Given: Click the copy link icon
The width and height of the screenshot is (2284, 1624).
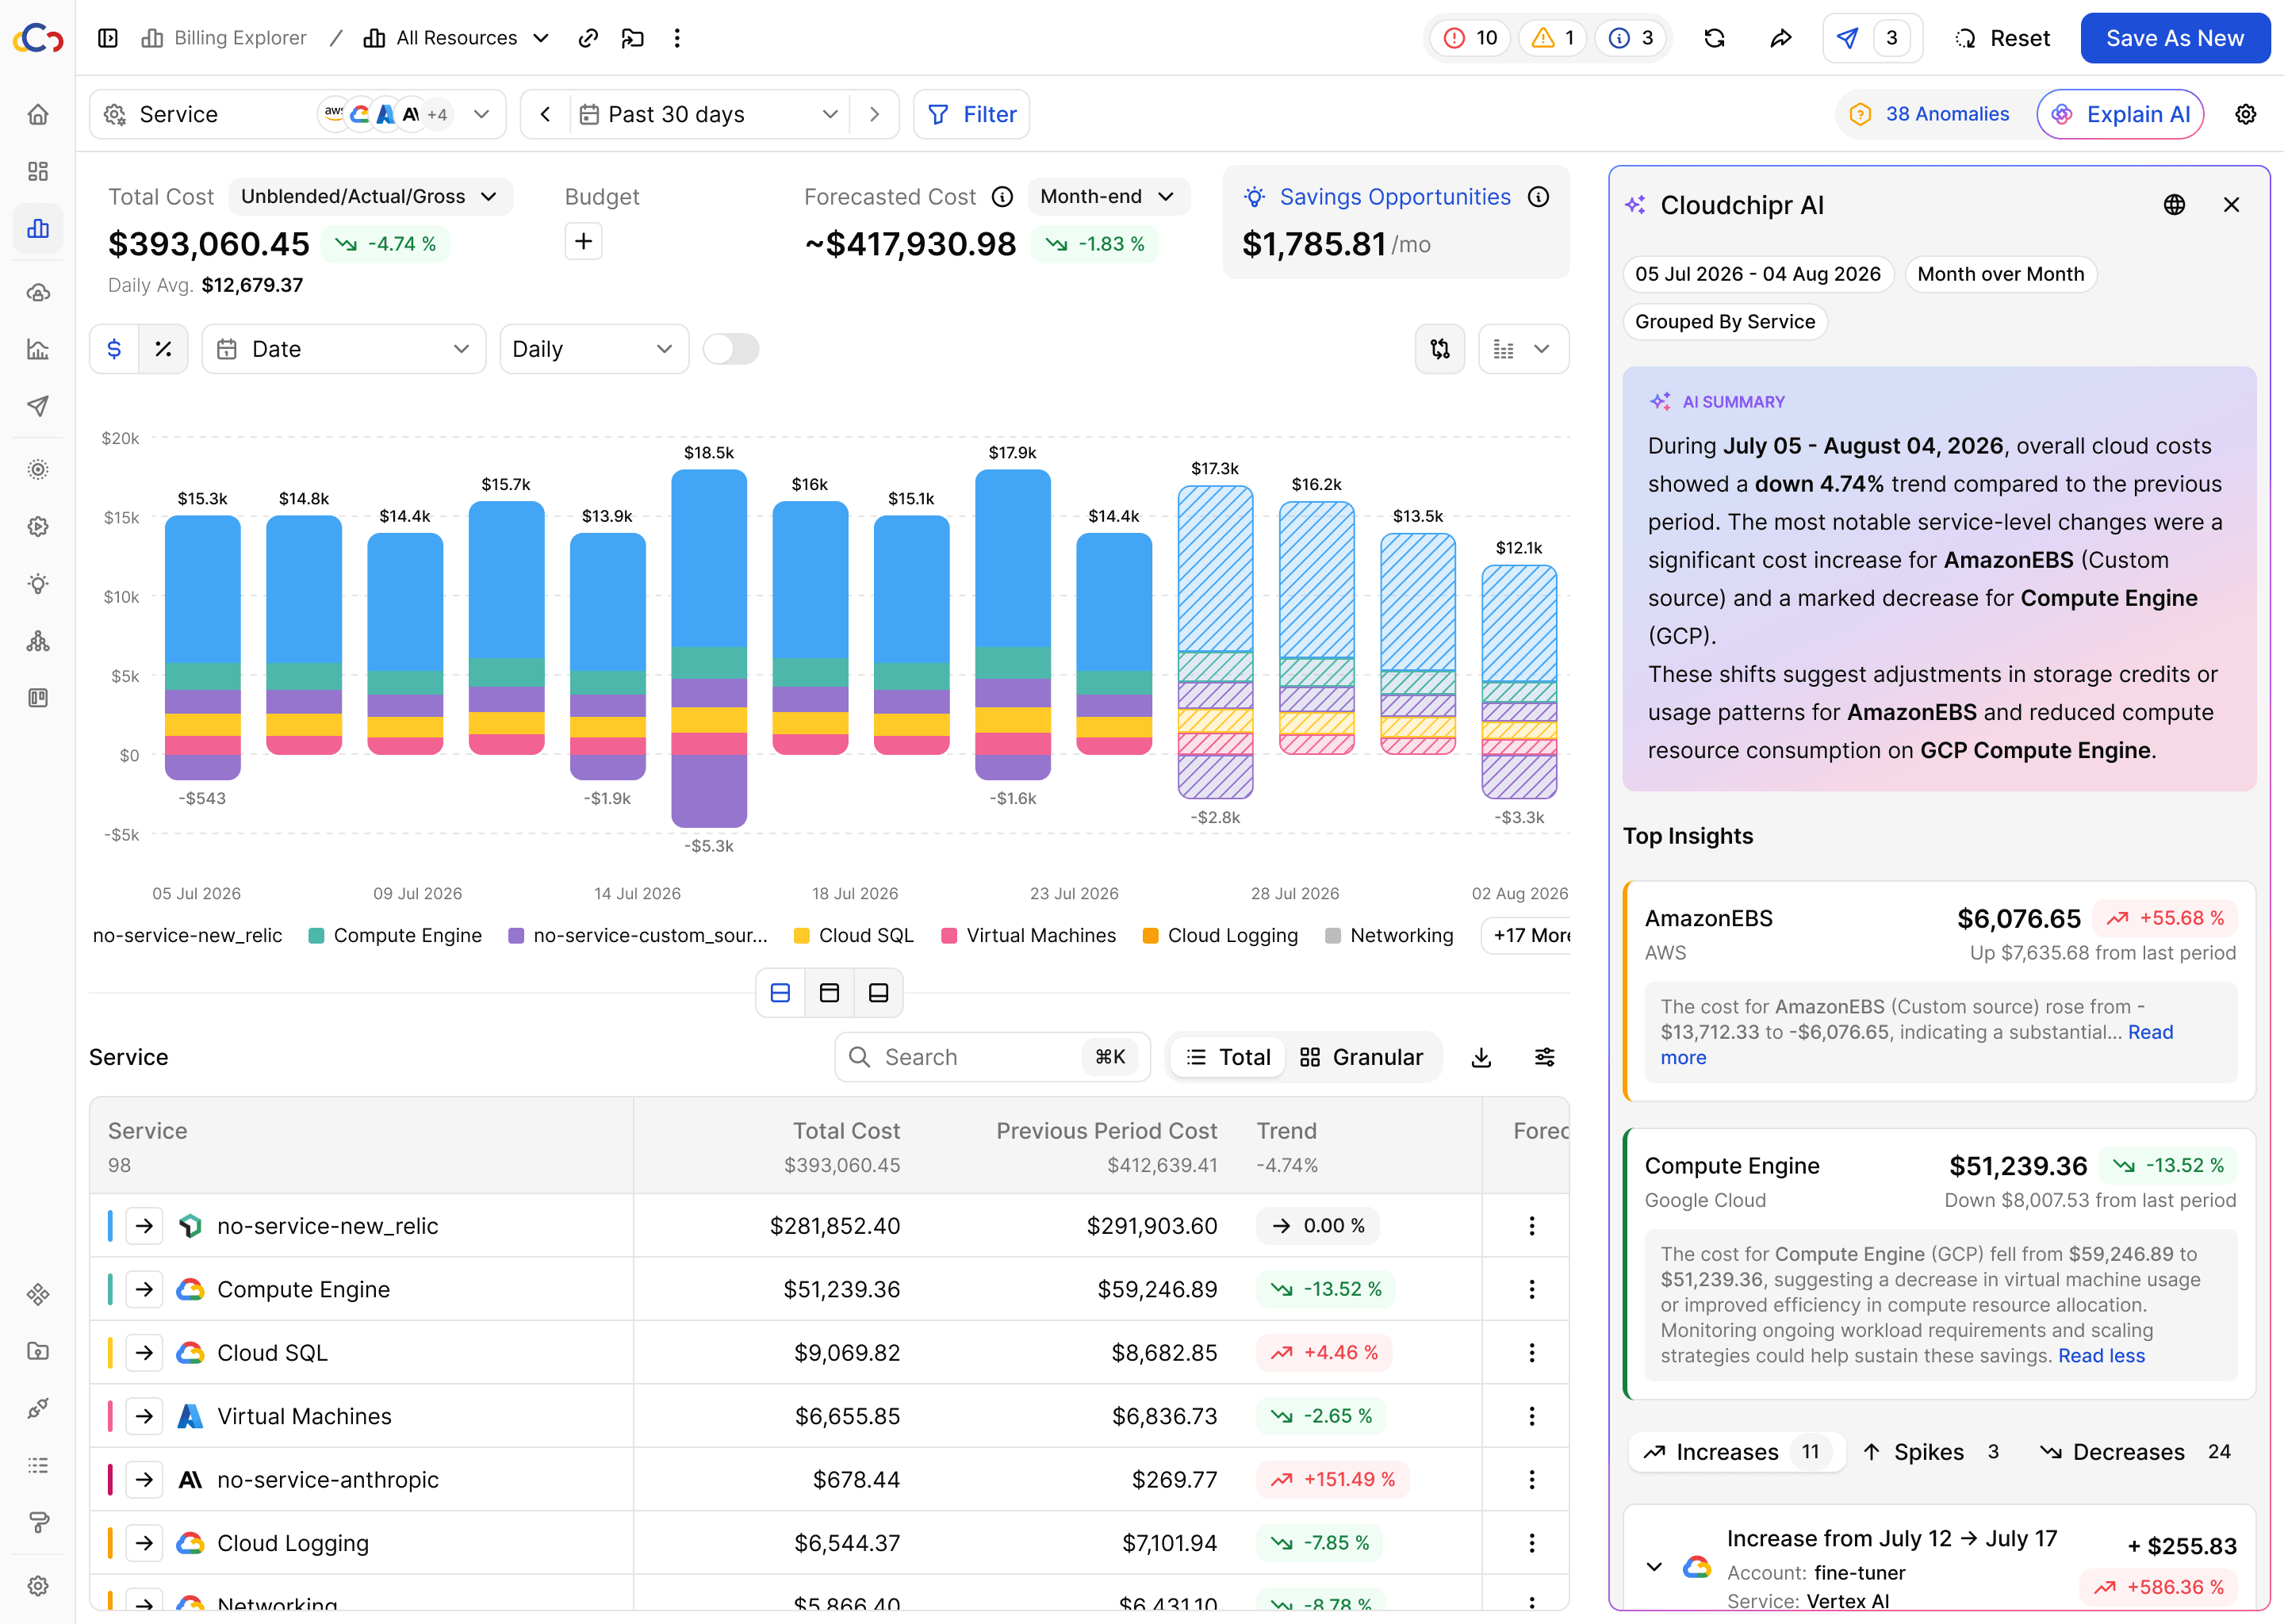Looking at the screenshot, I should [x=588, y=38].
